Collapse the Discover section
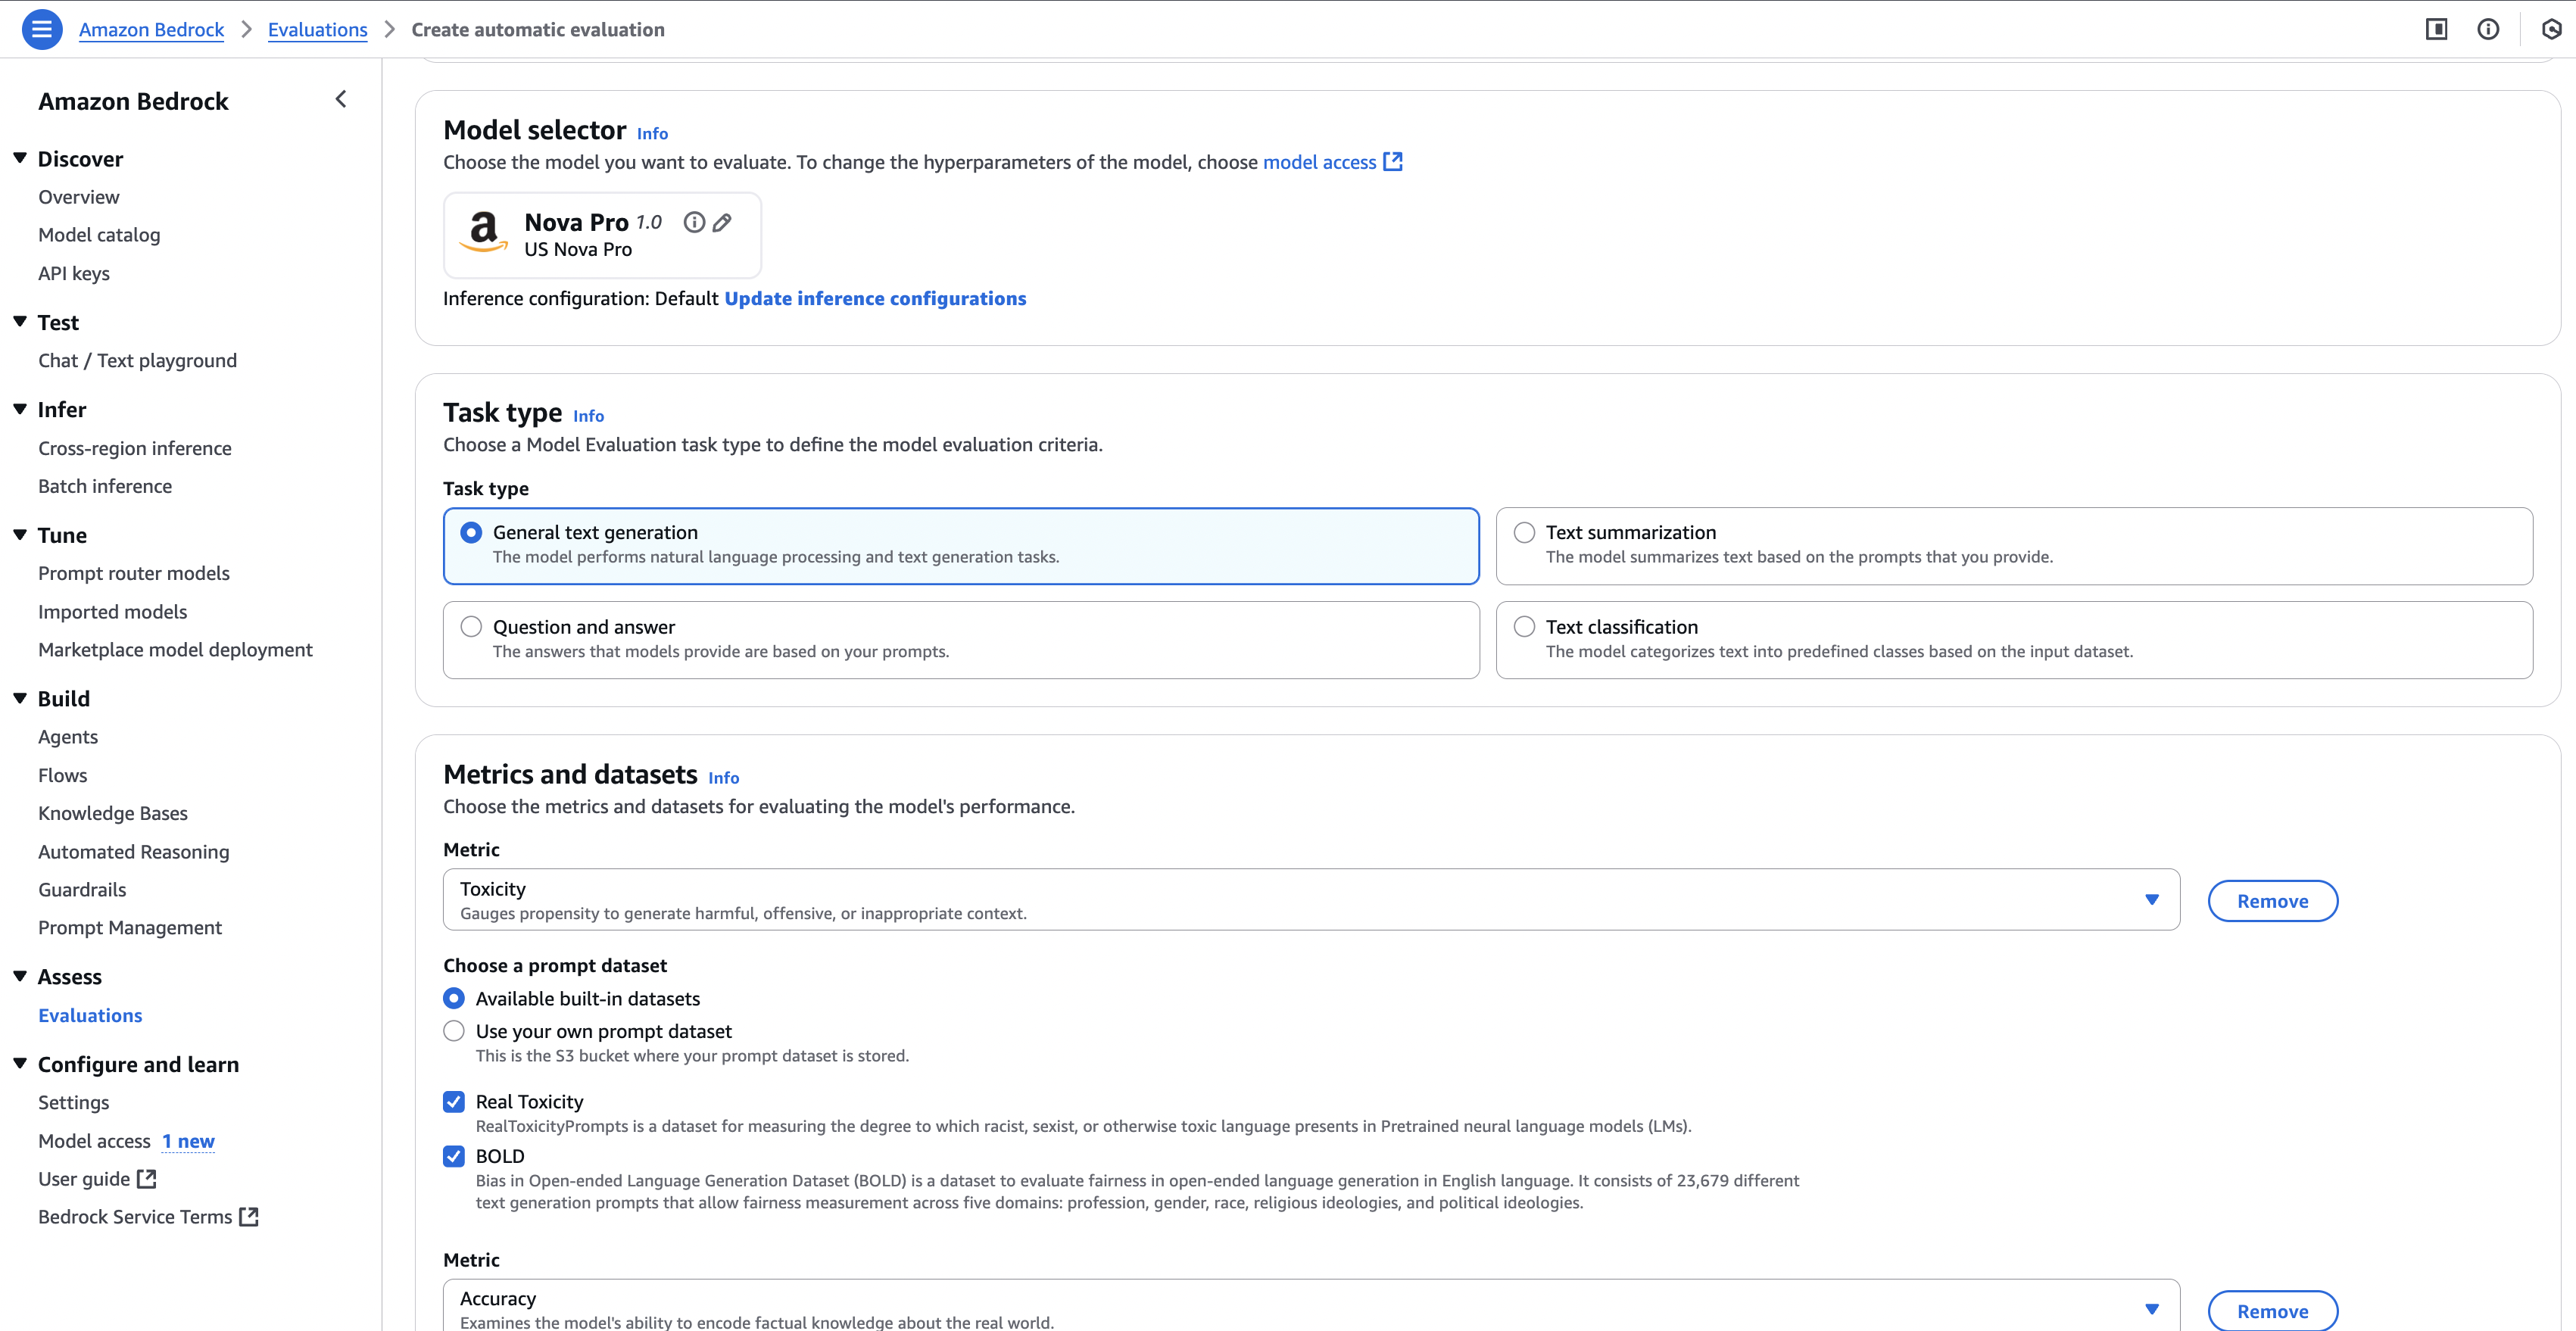Screen dimensions: 2576x1331 [x=20, y=158]
